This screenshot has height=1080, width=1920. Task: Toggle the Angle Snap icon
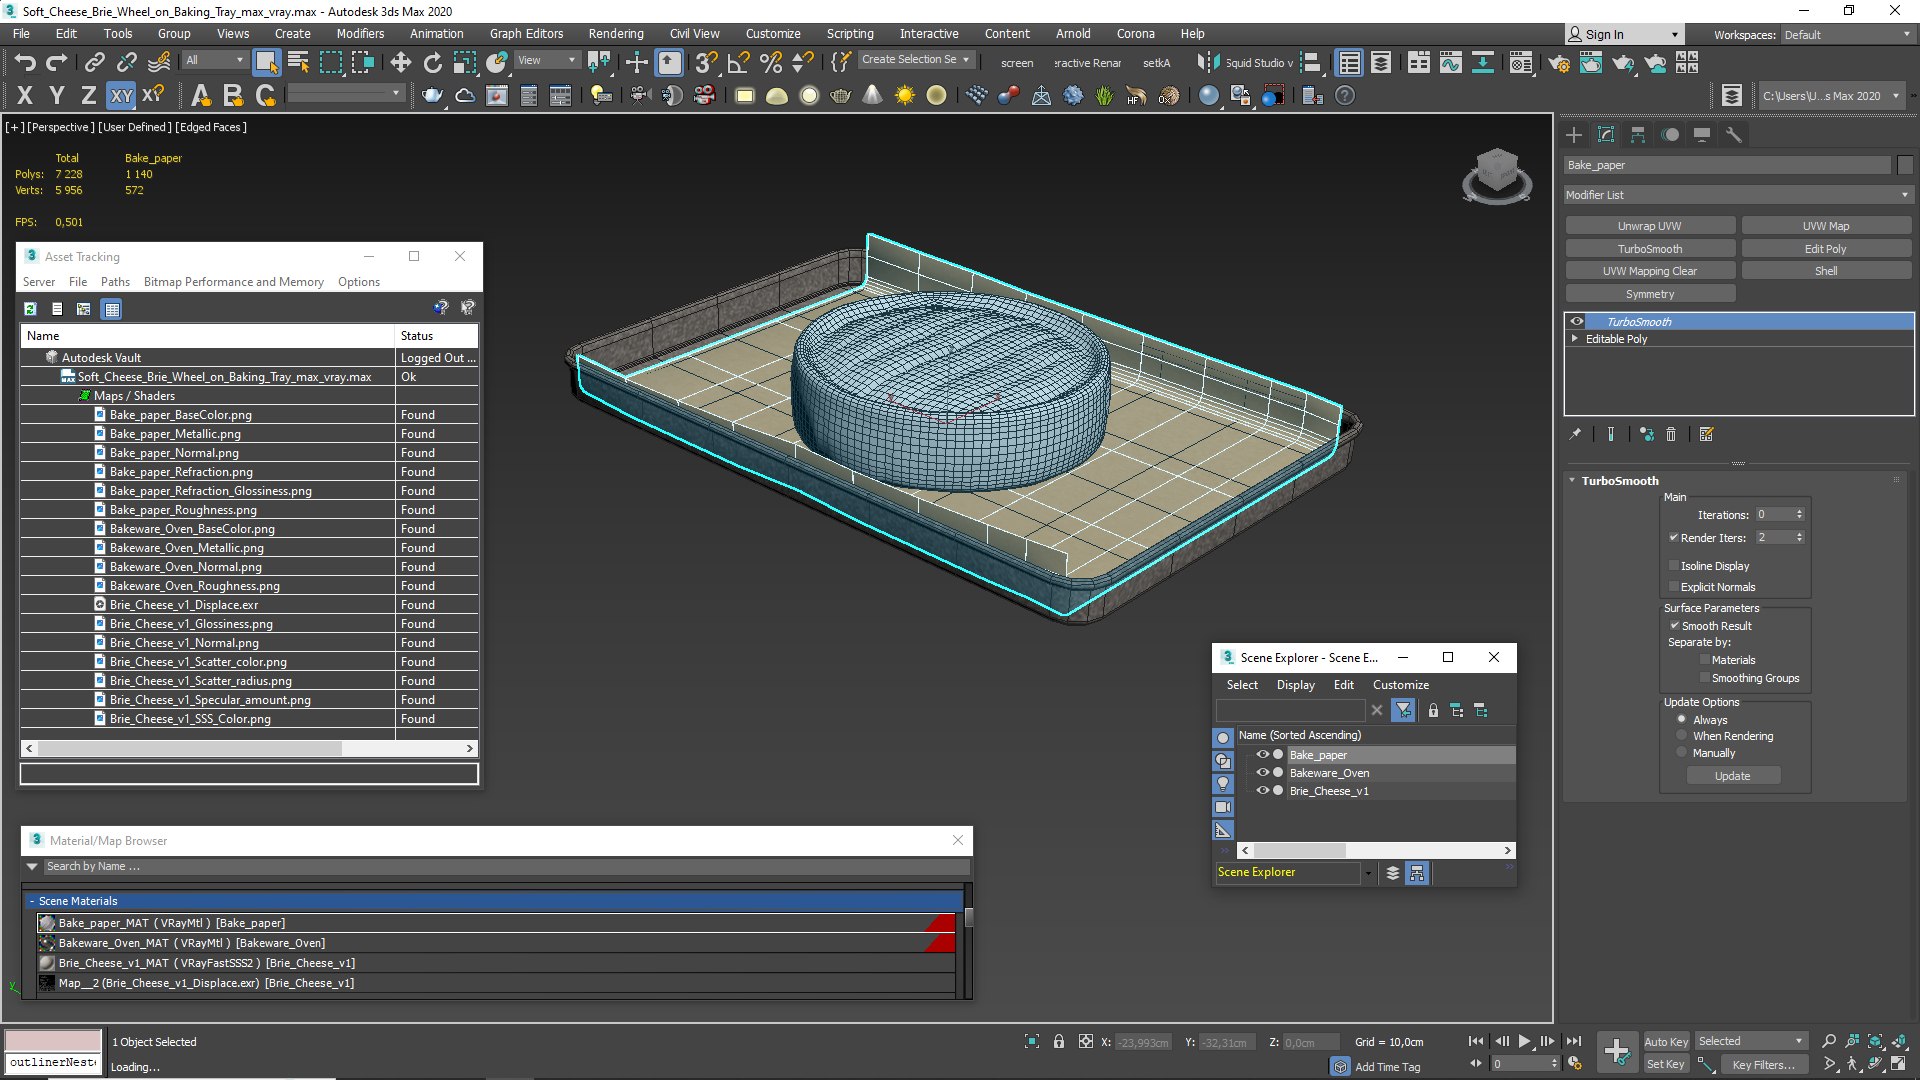click(739, 62)
